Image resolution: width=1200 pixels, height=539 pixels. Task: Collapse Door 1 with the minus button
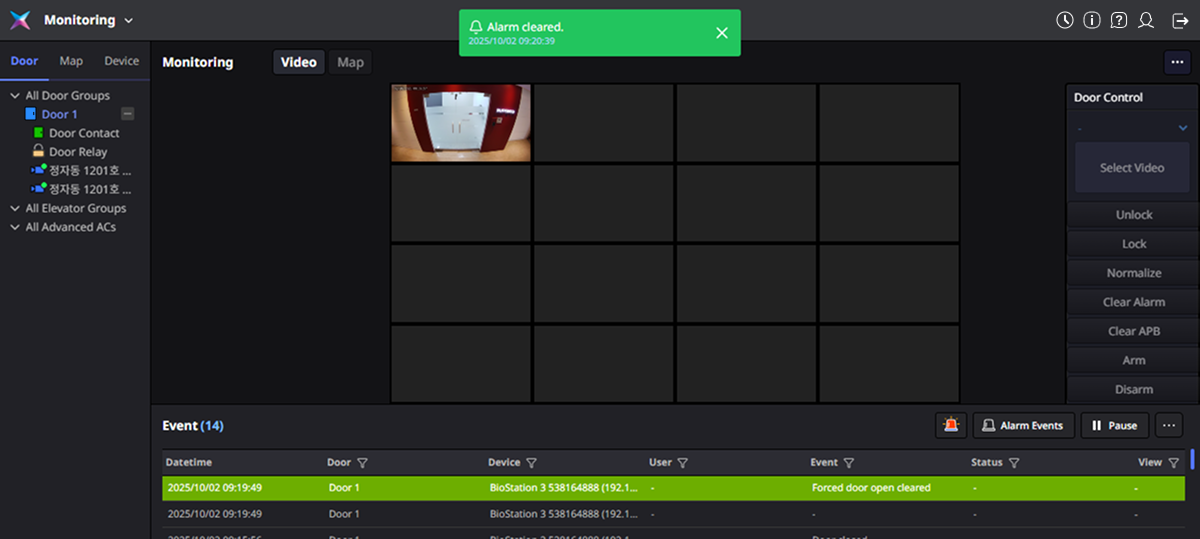click(127, 115)
